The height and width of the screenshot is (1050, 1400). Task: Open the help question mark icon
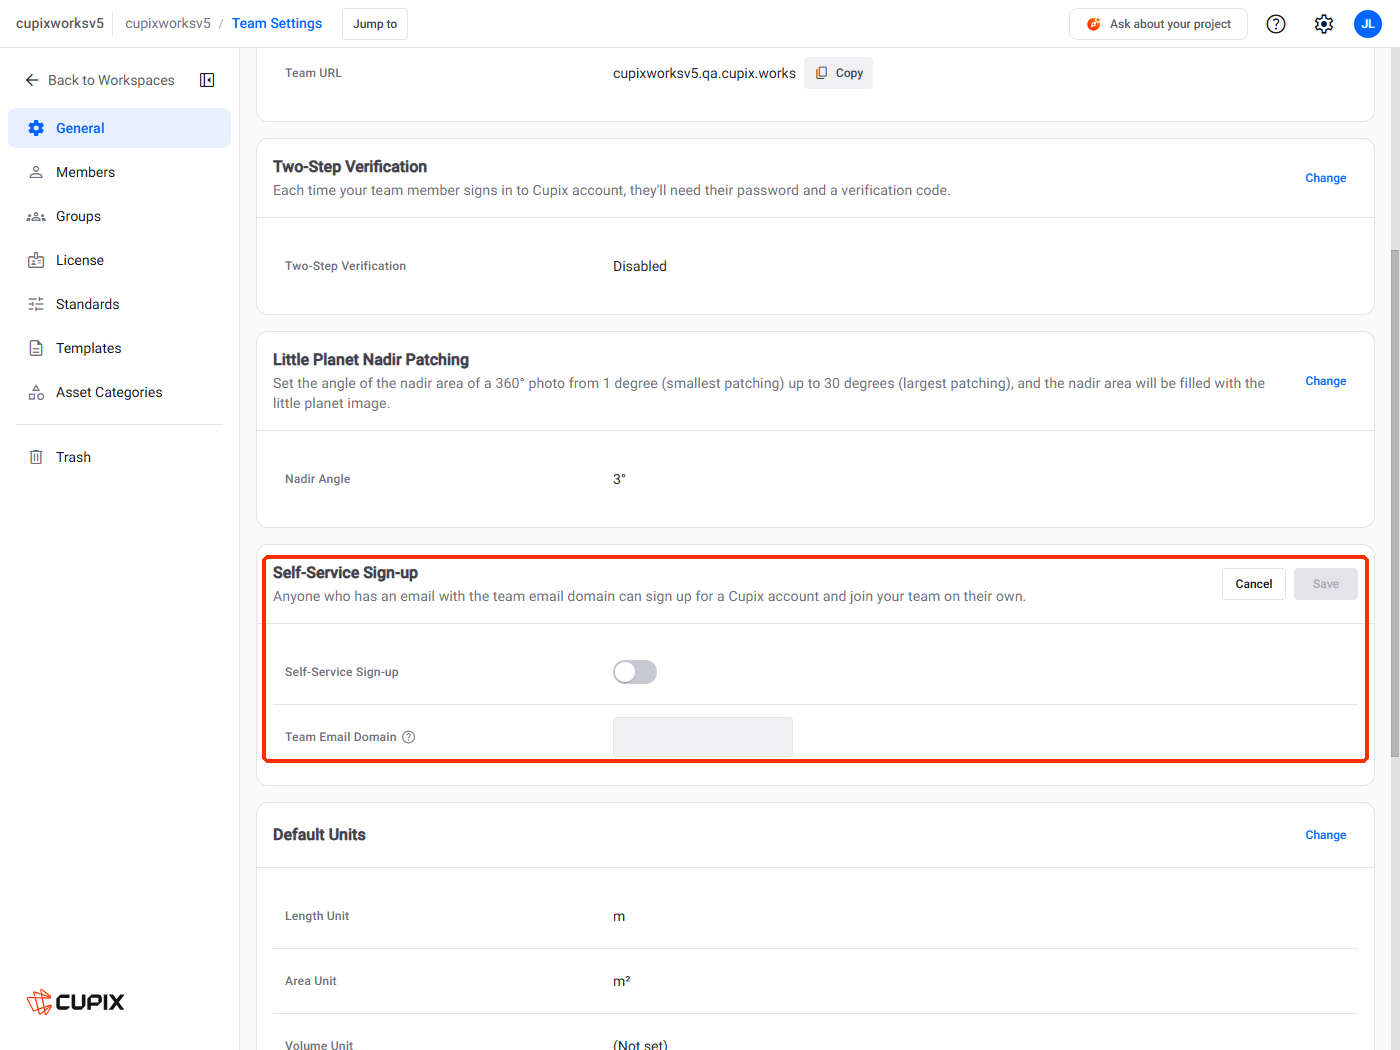tap(1276, 24)
